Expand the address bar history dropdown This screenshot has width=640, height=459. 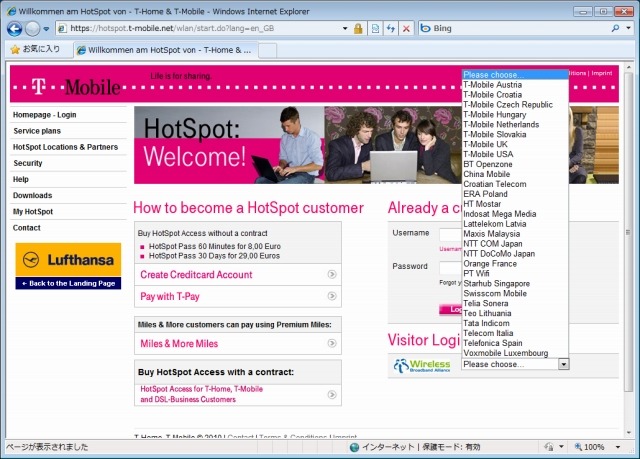coord(345,29)
